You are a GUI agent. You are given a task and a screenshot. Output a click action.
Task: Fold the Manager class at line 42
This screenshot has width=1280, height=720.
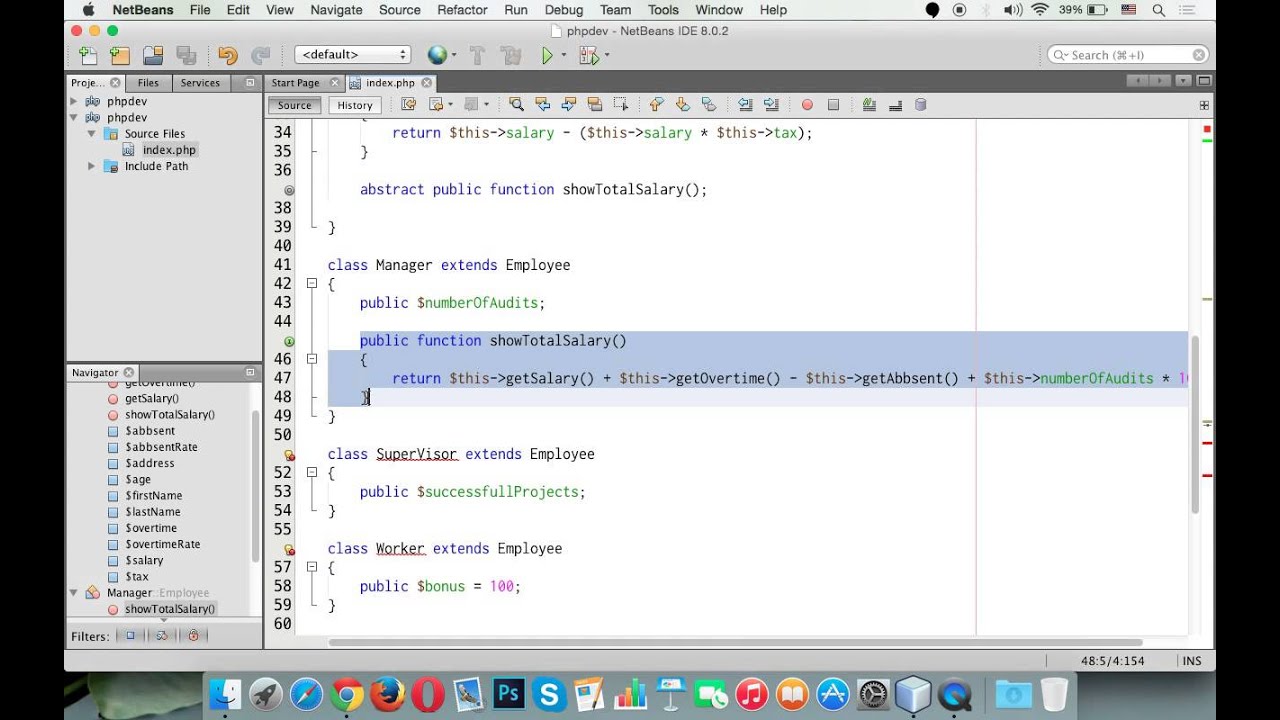312,284
